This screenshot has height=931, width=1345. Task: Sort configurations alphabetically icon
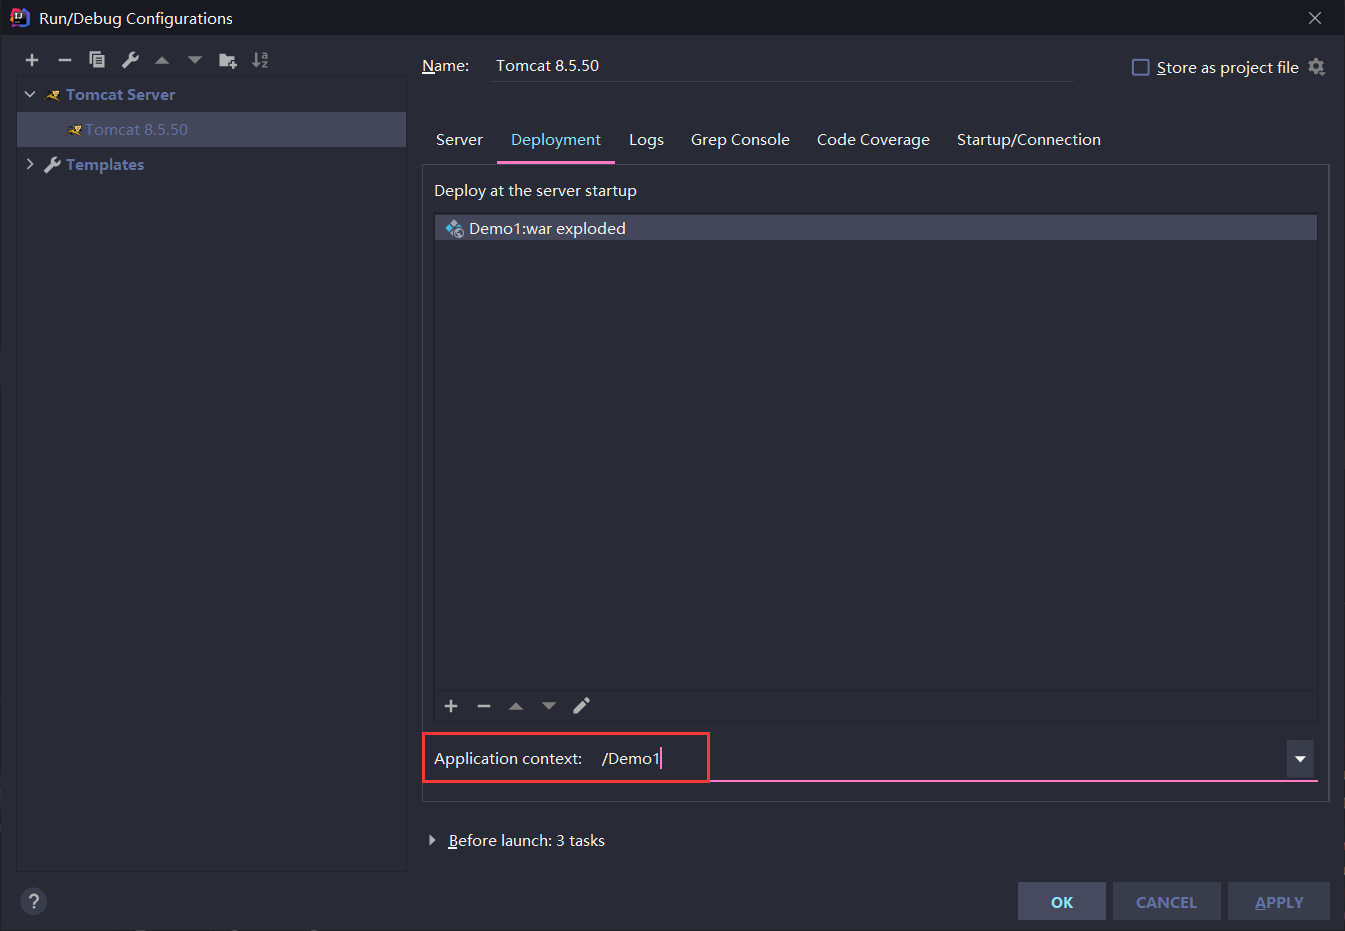(x=260, y=60)
